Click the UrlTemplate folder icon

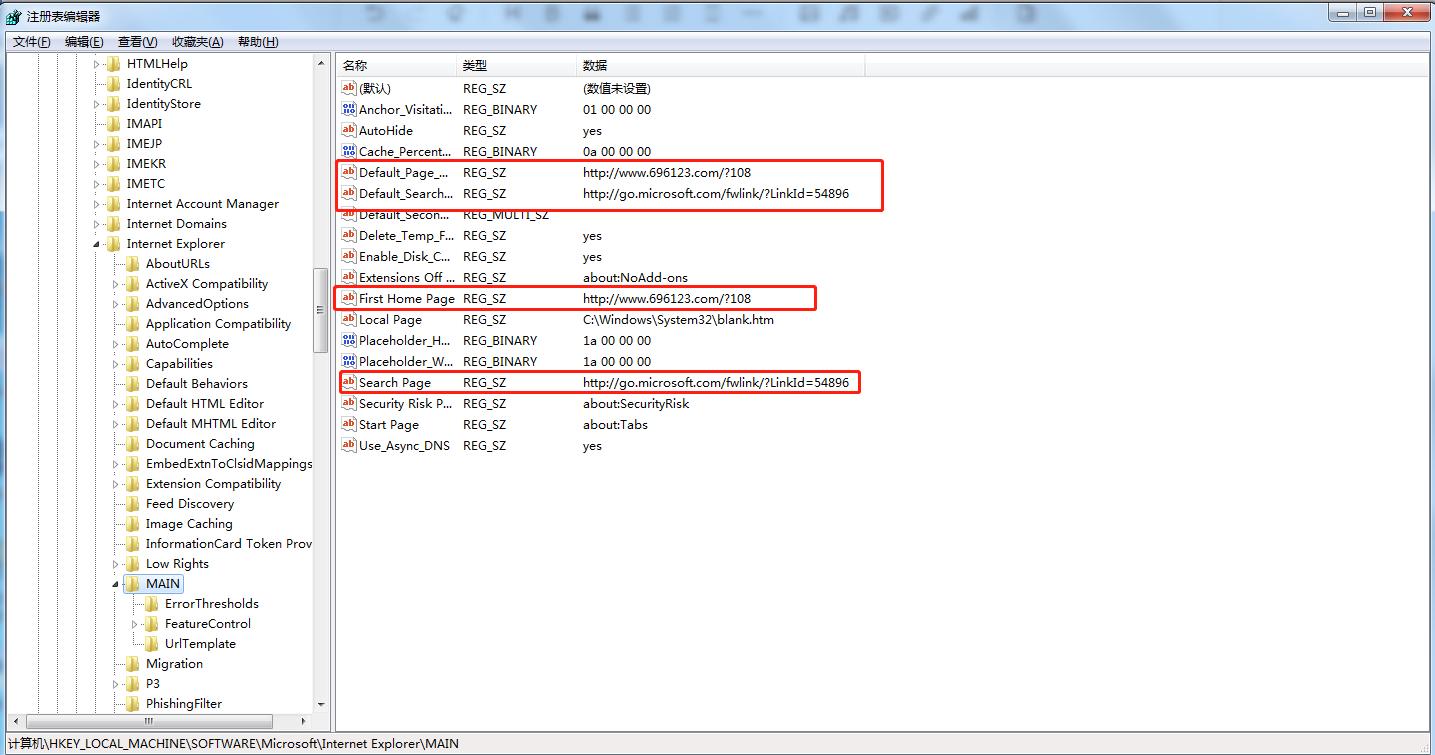click(x=151, y=643)
